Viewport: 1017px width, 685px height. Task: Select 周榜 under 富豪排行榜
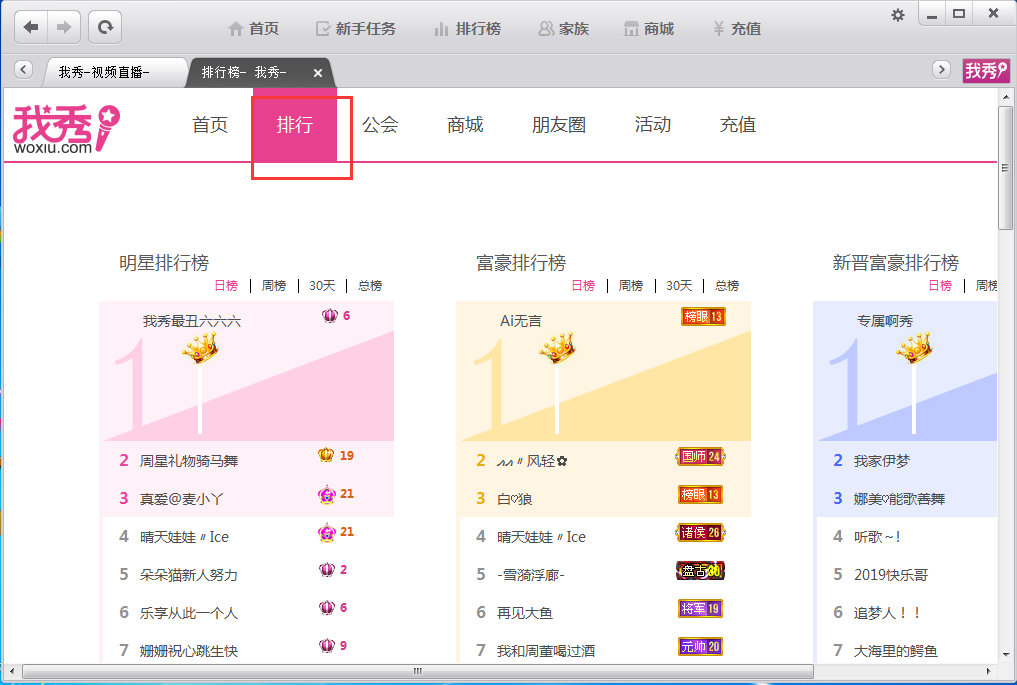click(x=630, y=285)
